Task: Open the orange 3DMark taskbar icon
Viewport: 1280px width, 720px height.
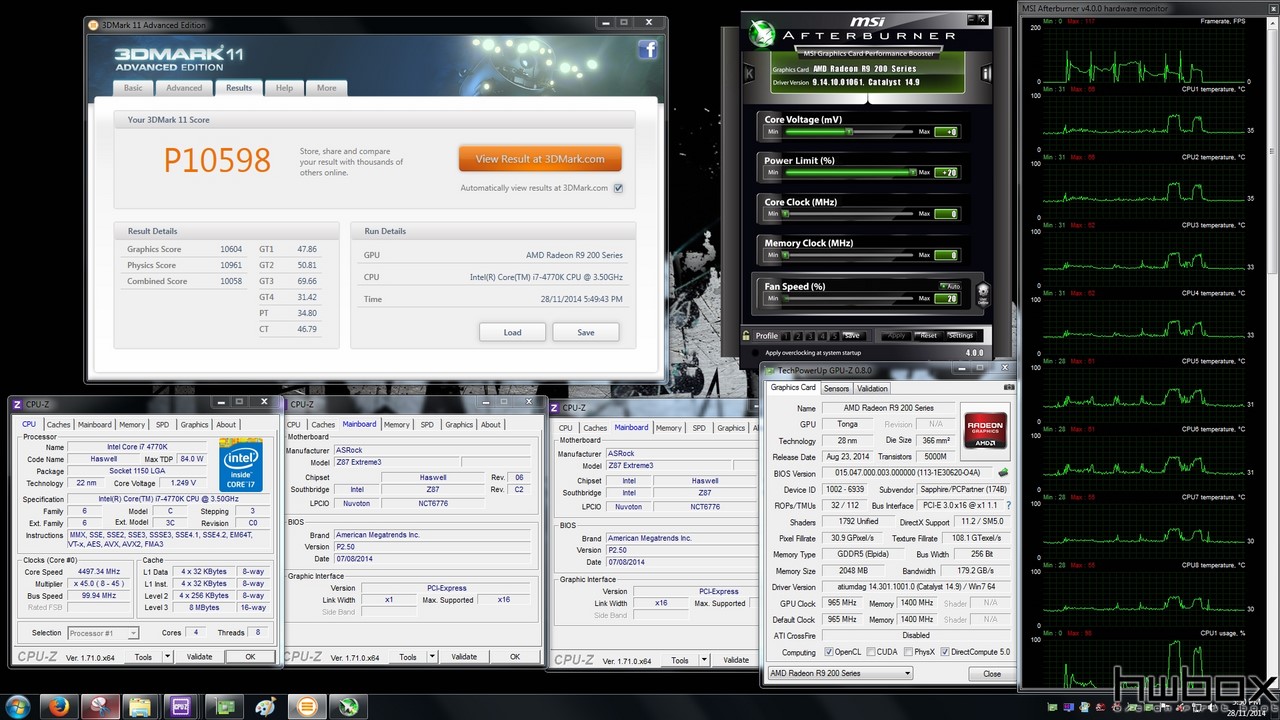Action: (307, 707)
